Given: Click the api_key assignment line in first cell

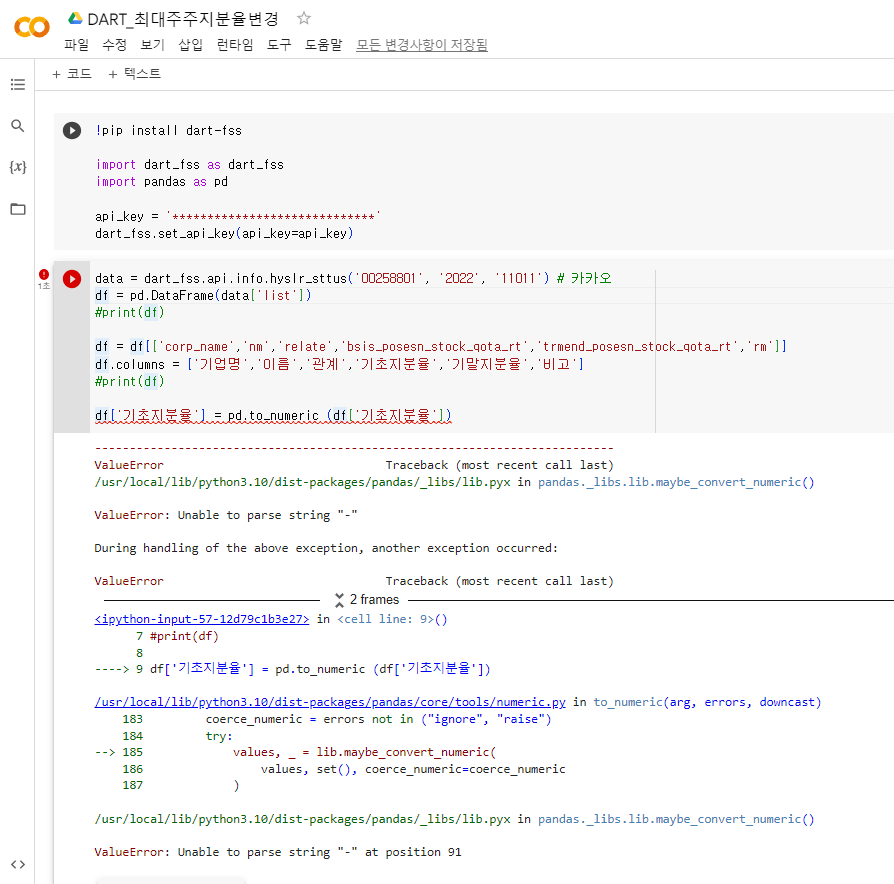Looking at the screenshot, I should tap(237, 216).
